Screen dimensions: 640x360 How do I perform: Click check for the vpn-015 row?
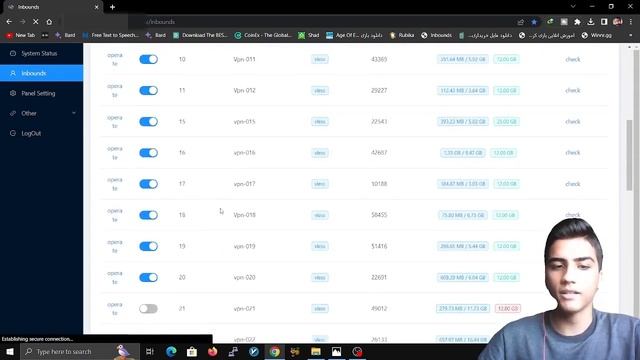point(573,122)
